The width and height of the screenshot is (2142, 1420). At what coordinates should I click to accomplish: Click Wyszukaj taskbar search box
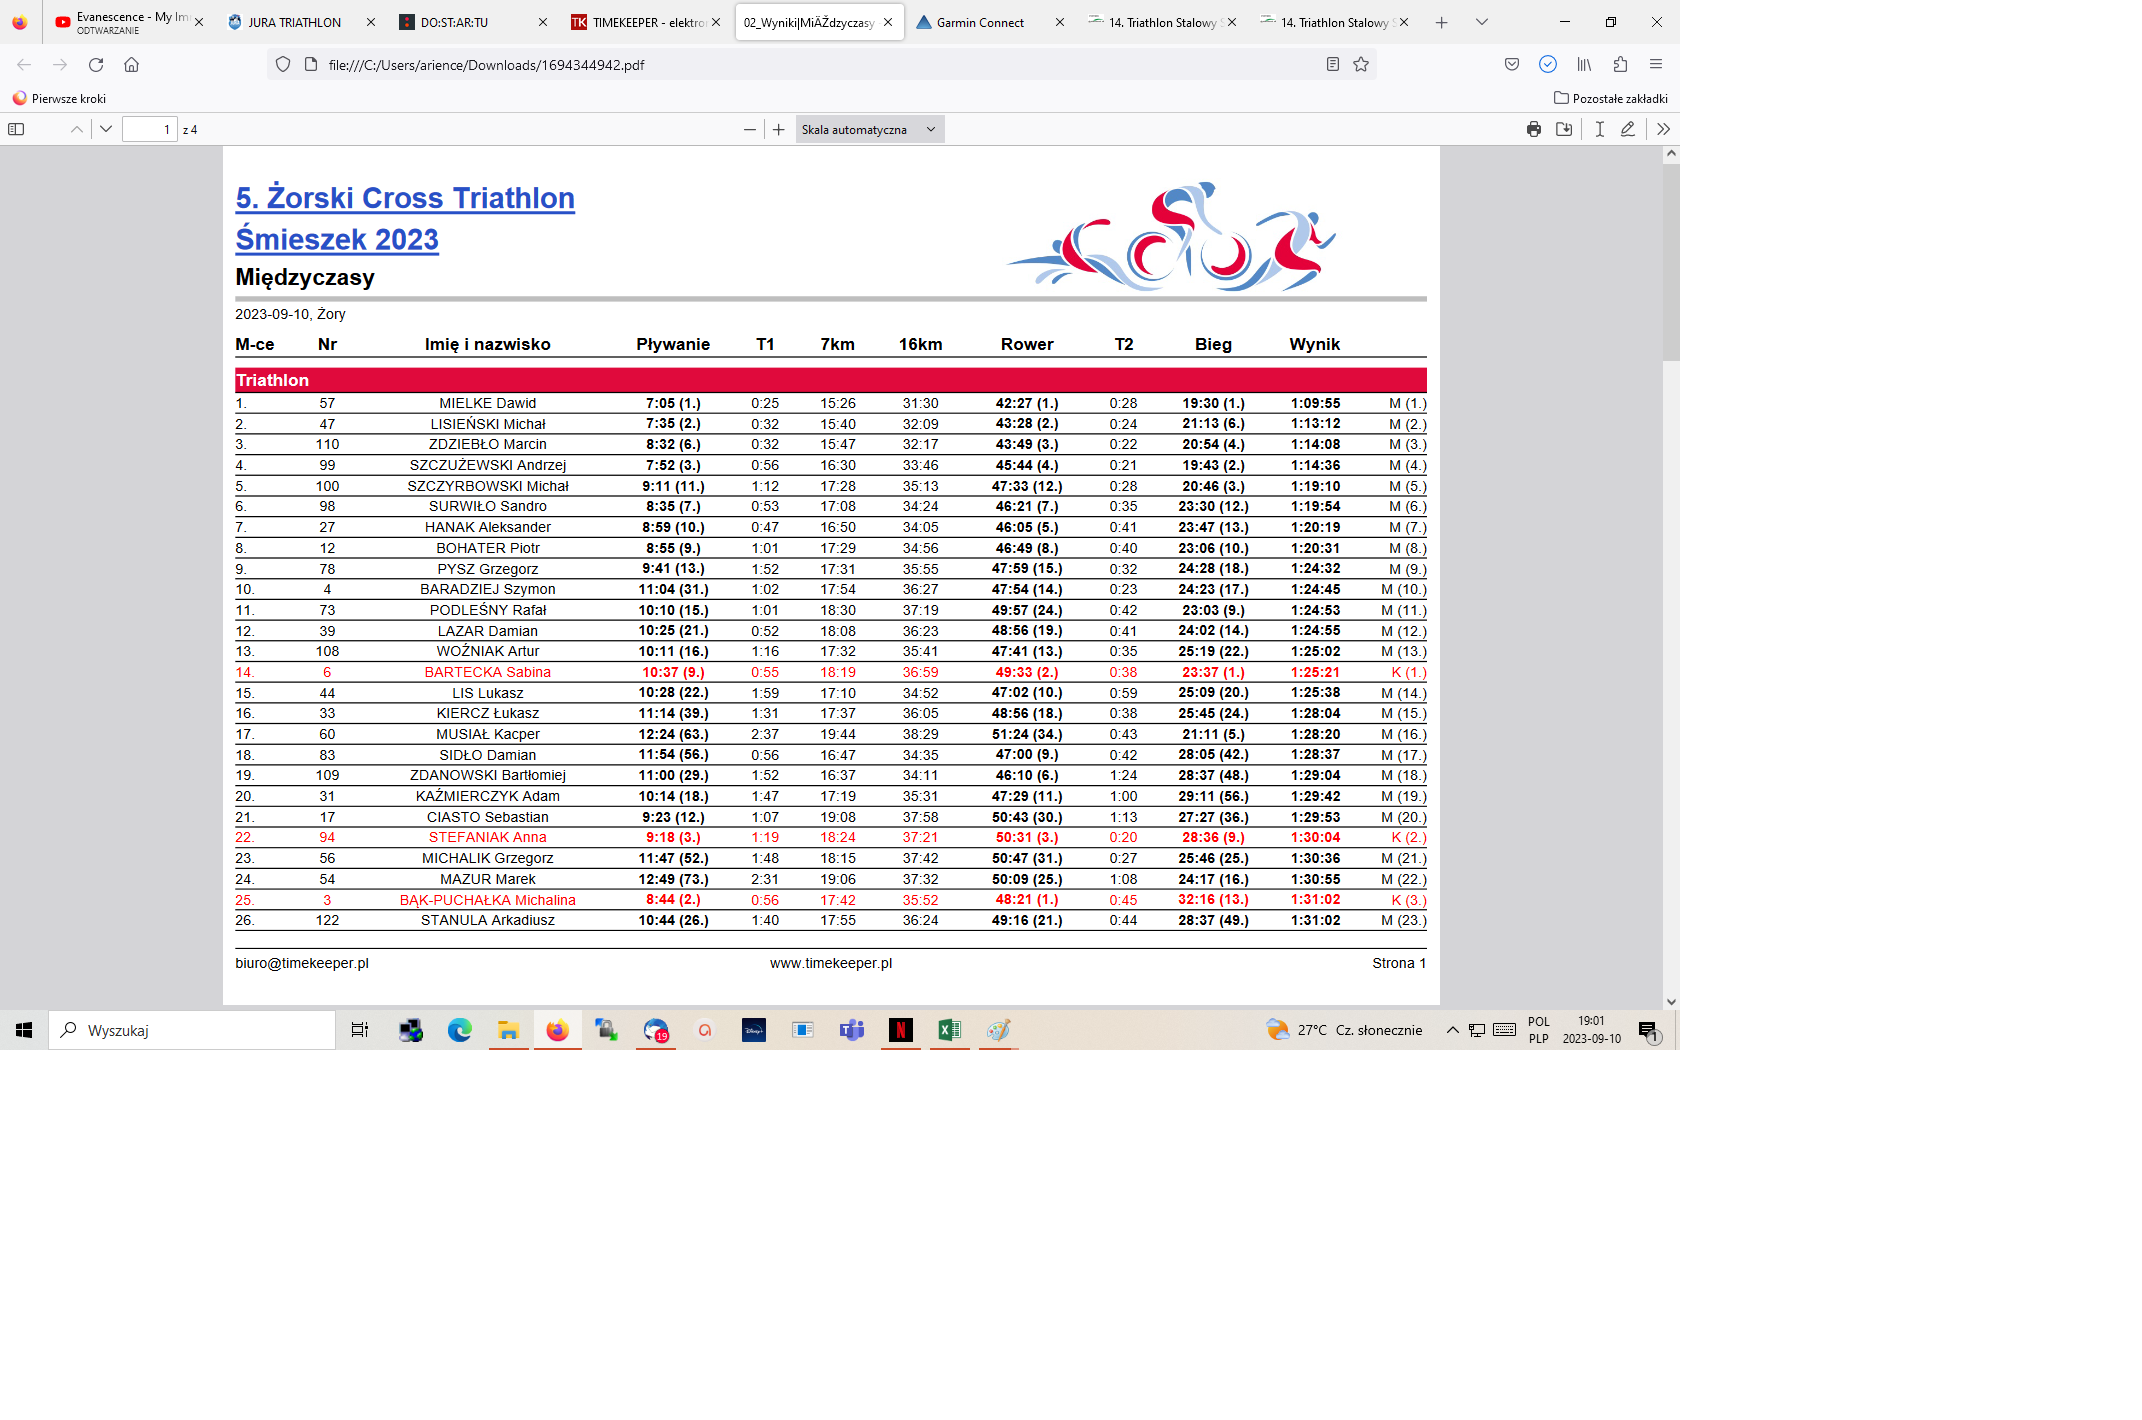click(192, 1030)
